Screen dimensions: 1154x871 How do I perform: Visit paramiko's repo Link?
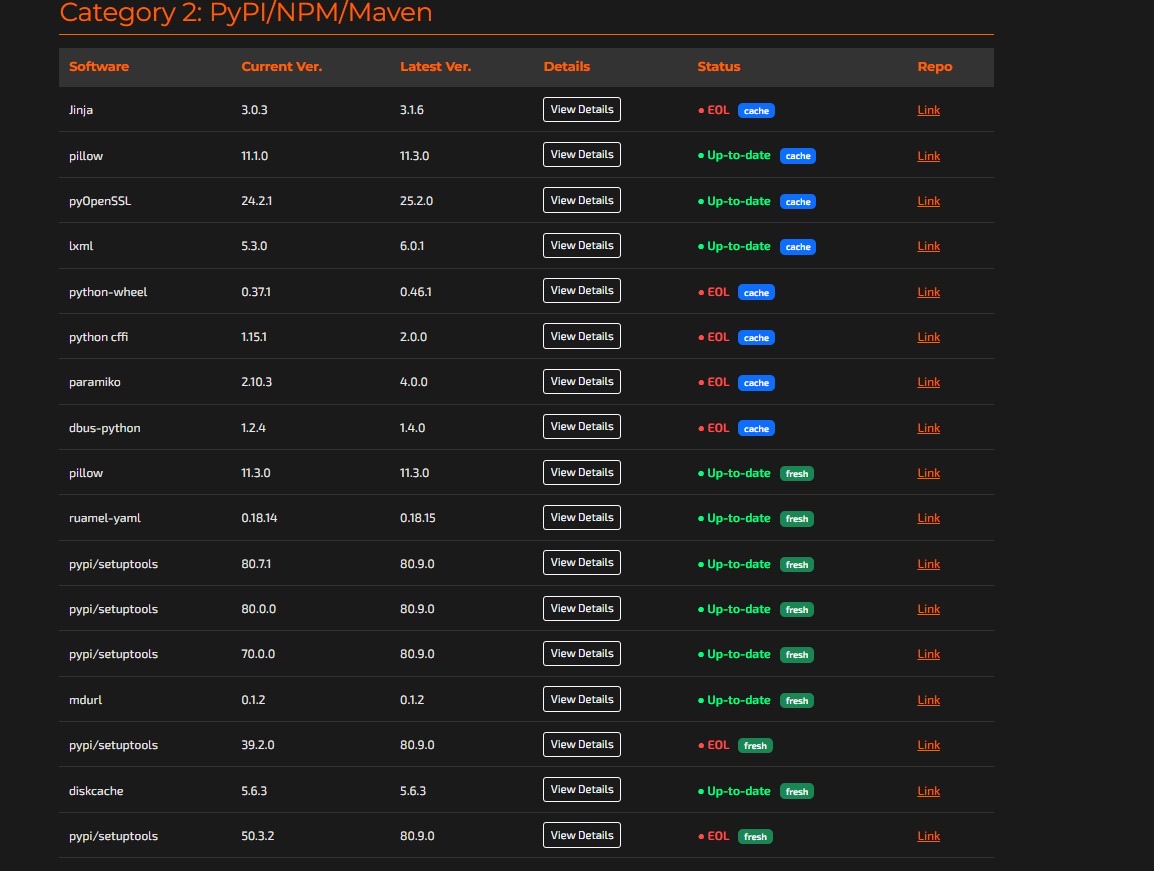pyautogui.click(x=928, y=382)
